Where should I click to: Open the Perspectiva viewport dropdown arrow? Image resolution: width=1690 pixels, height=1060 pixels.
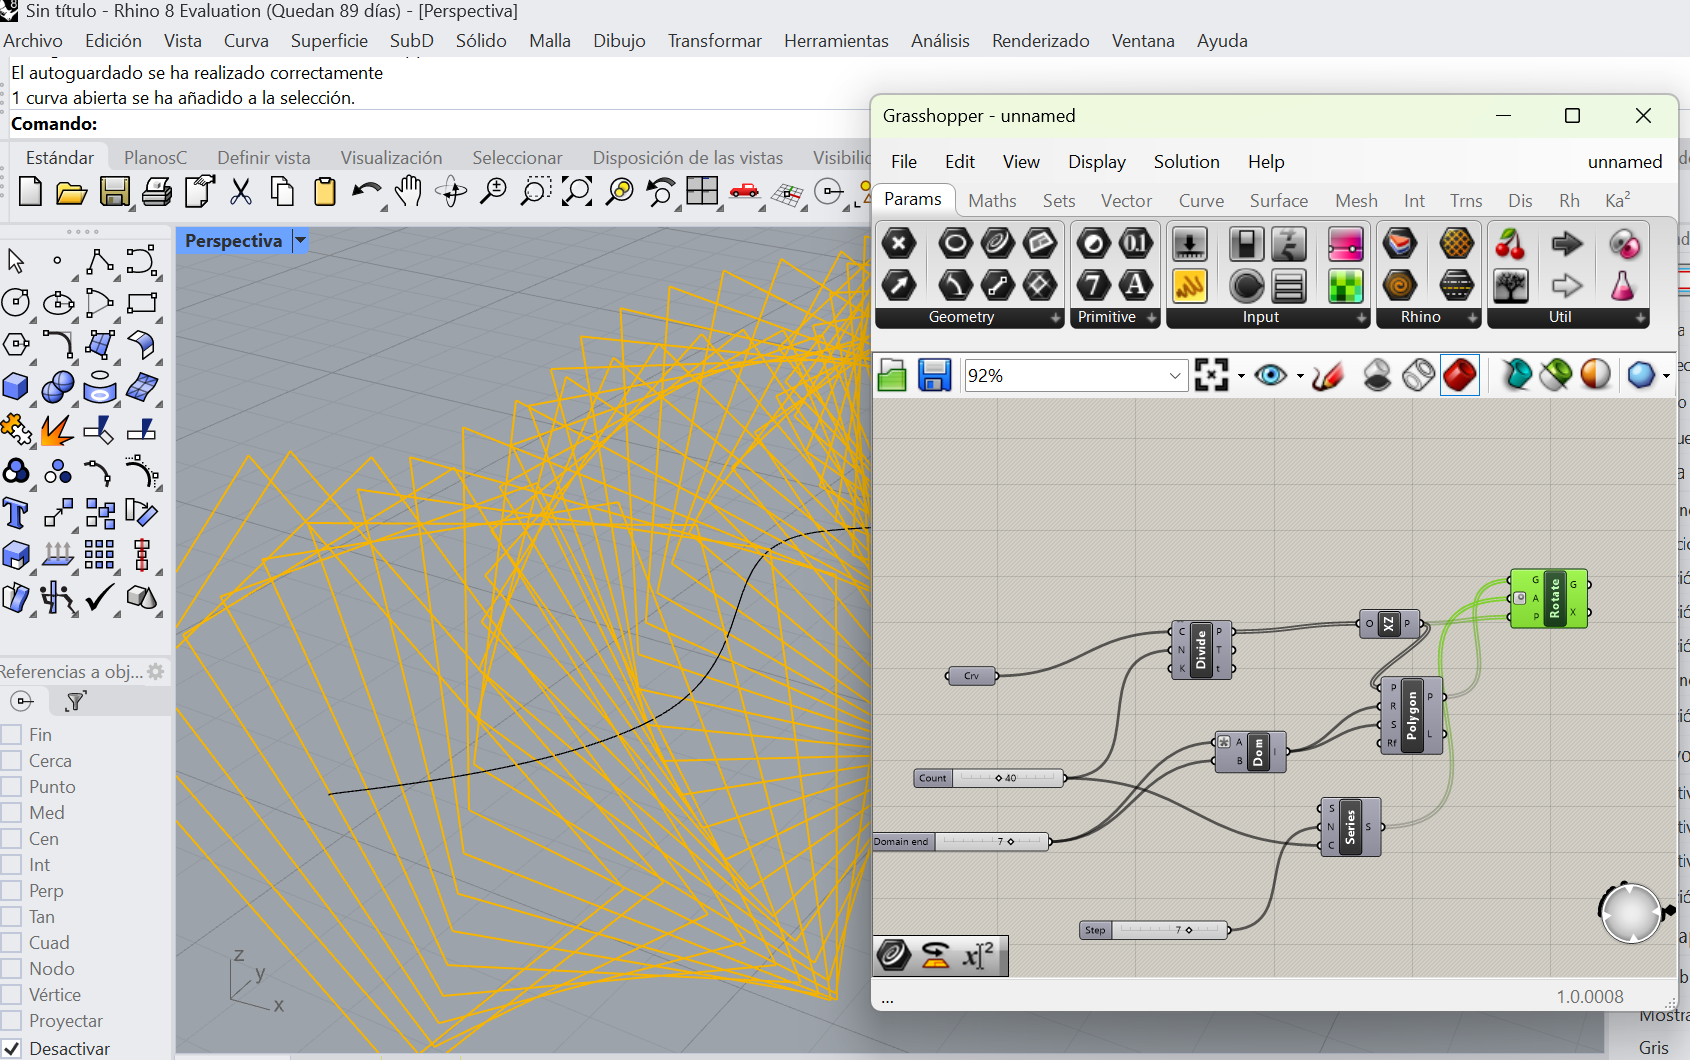pos(300,241)
